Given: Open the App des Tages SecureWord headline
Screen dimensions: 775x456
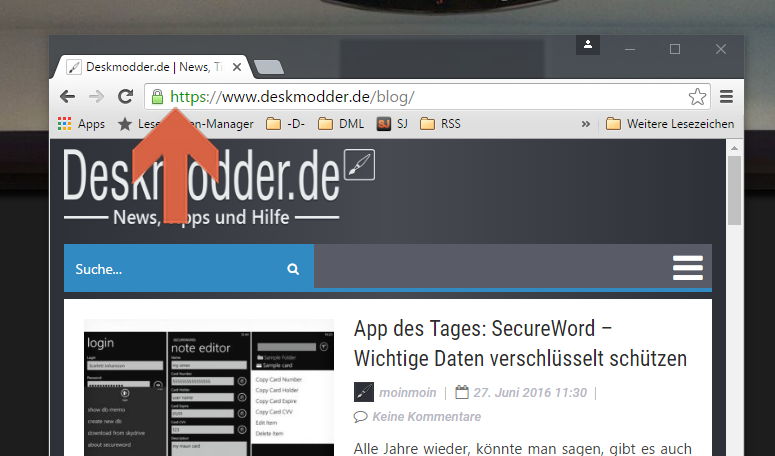Looking at the screenshot, I should click(520, 343).
